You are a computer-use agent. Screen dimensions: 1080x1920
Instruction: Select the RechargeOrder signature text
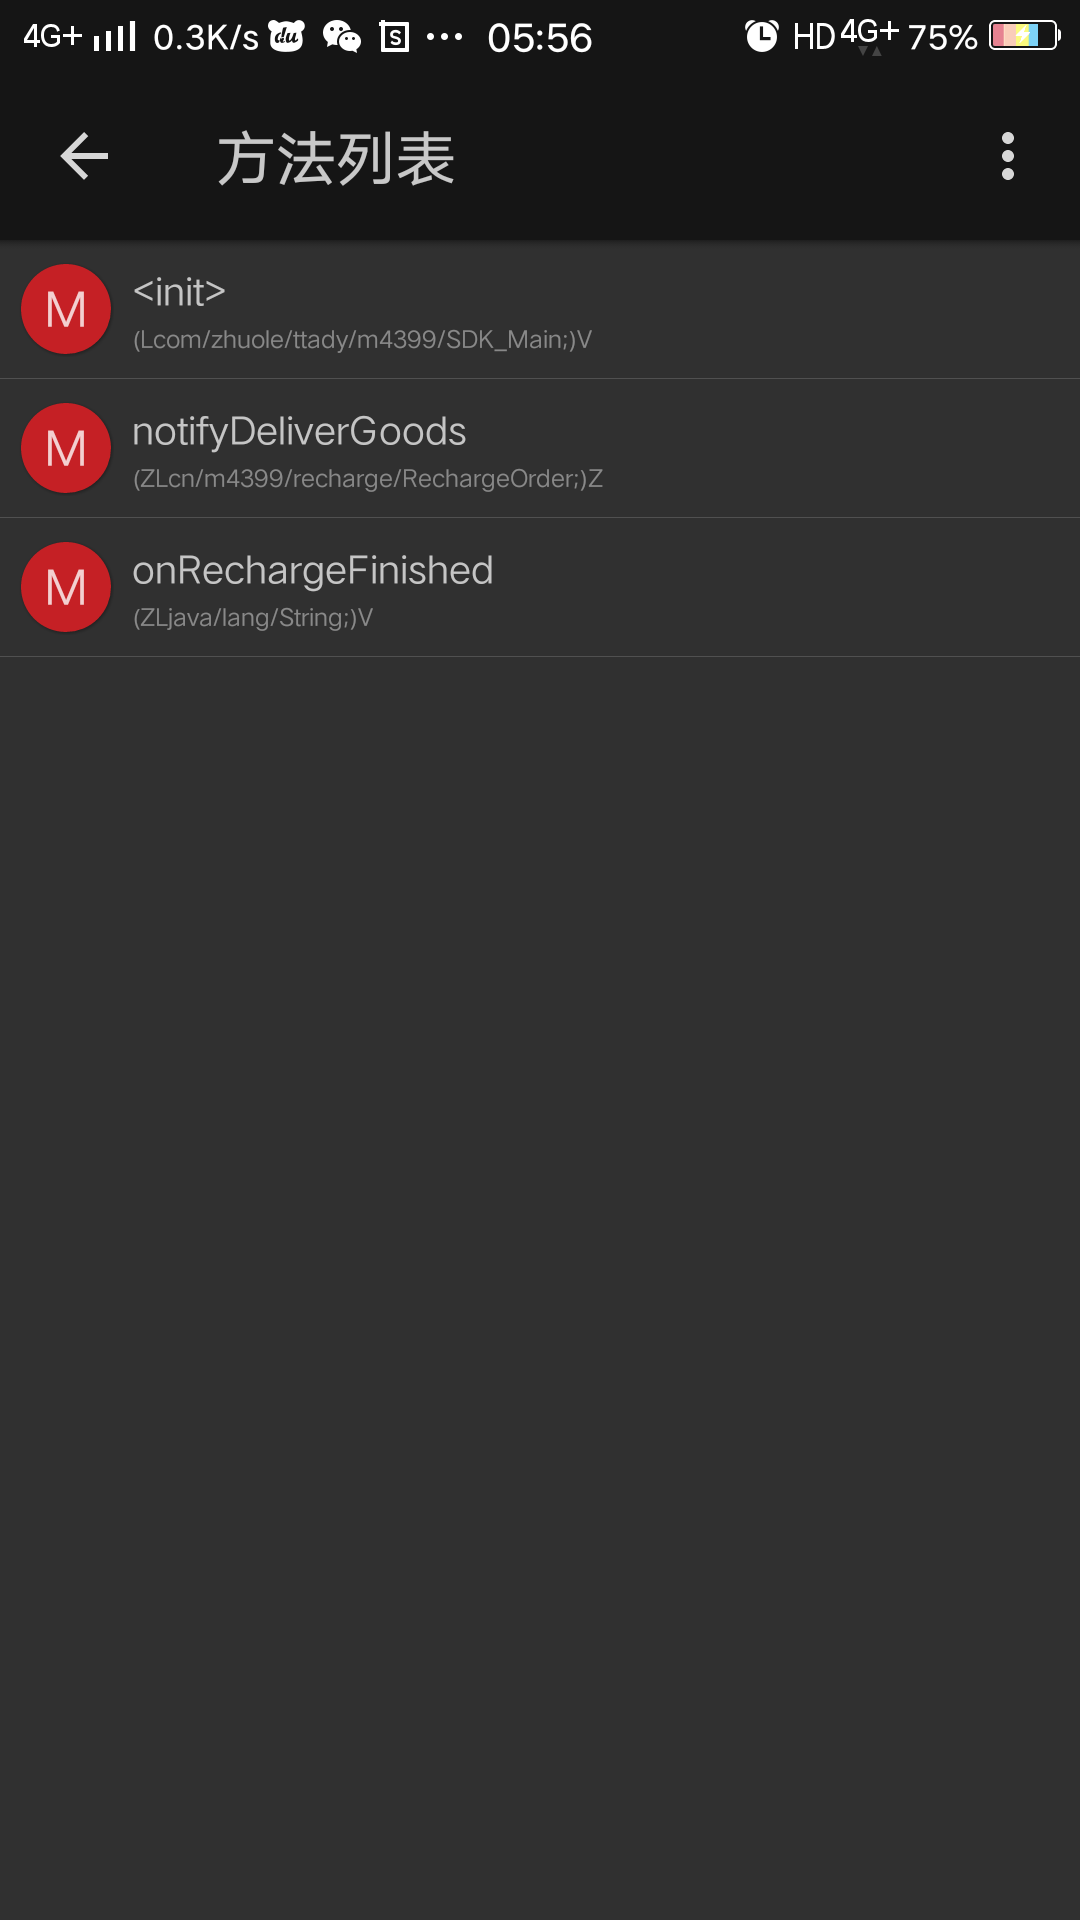click(368, 479)
